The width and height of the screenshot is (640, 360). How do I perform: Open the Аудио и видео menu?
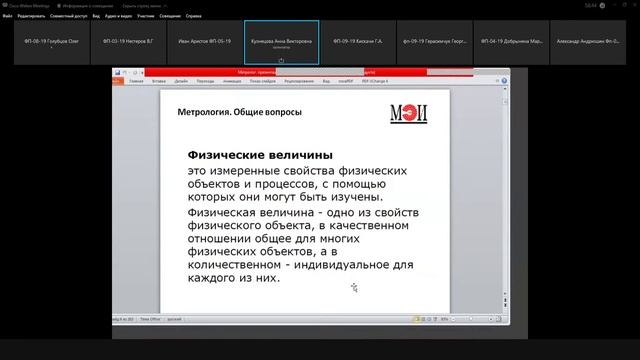(x=118, y=16)
